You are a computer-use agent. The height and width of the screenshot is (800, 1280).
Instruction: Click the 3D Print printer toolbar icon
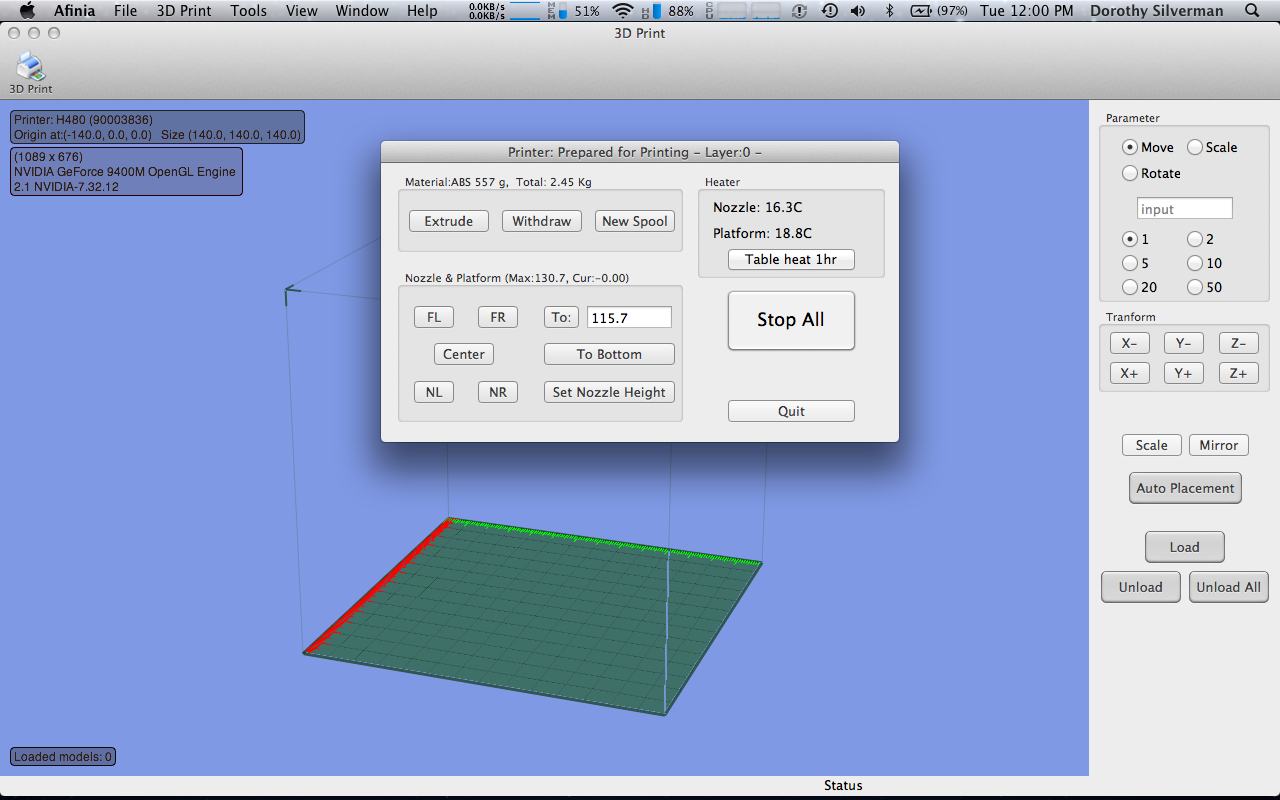click(x=31, y=68)
